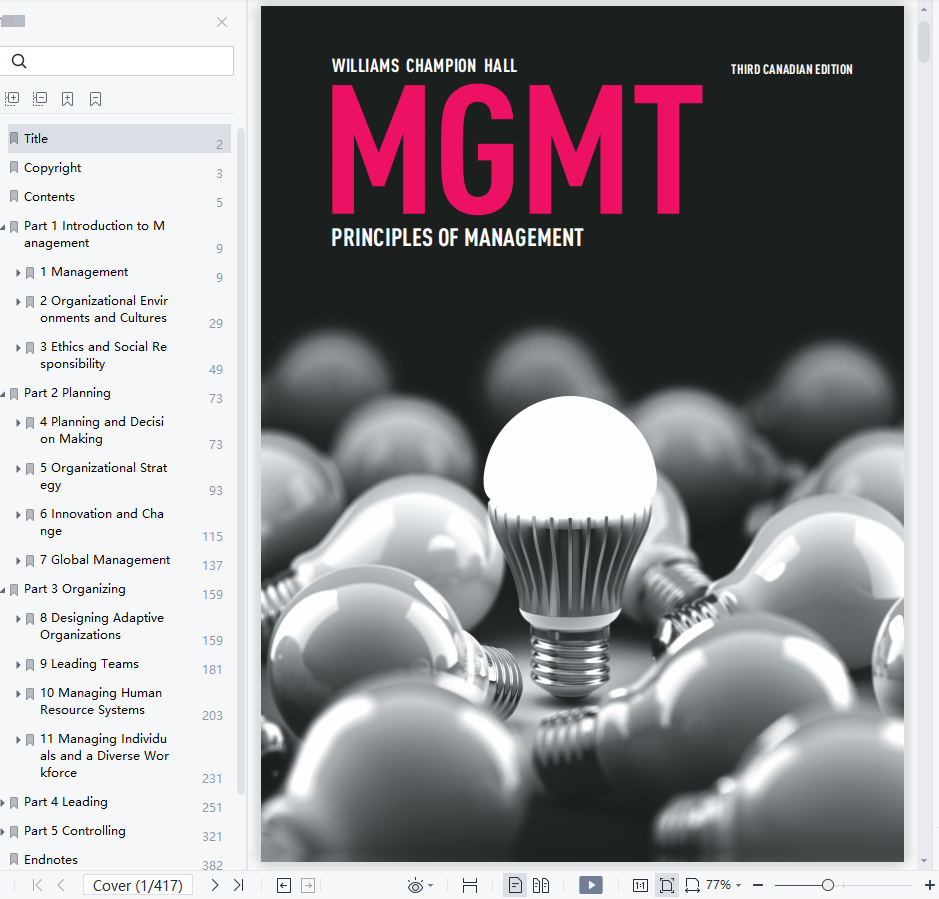Expand 4 Planning and Decision Making
Screen dimensions: 939x899
coord(18,422)
